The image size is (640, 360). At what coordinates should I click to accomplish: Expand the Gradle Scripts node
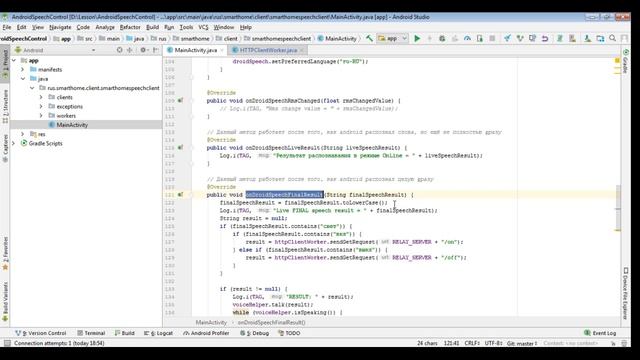click(14, 143)
